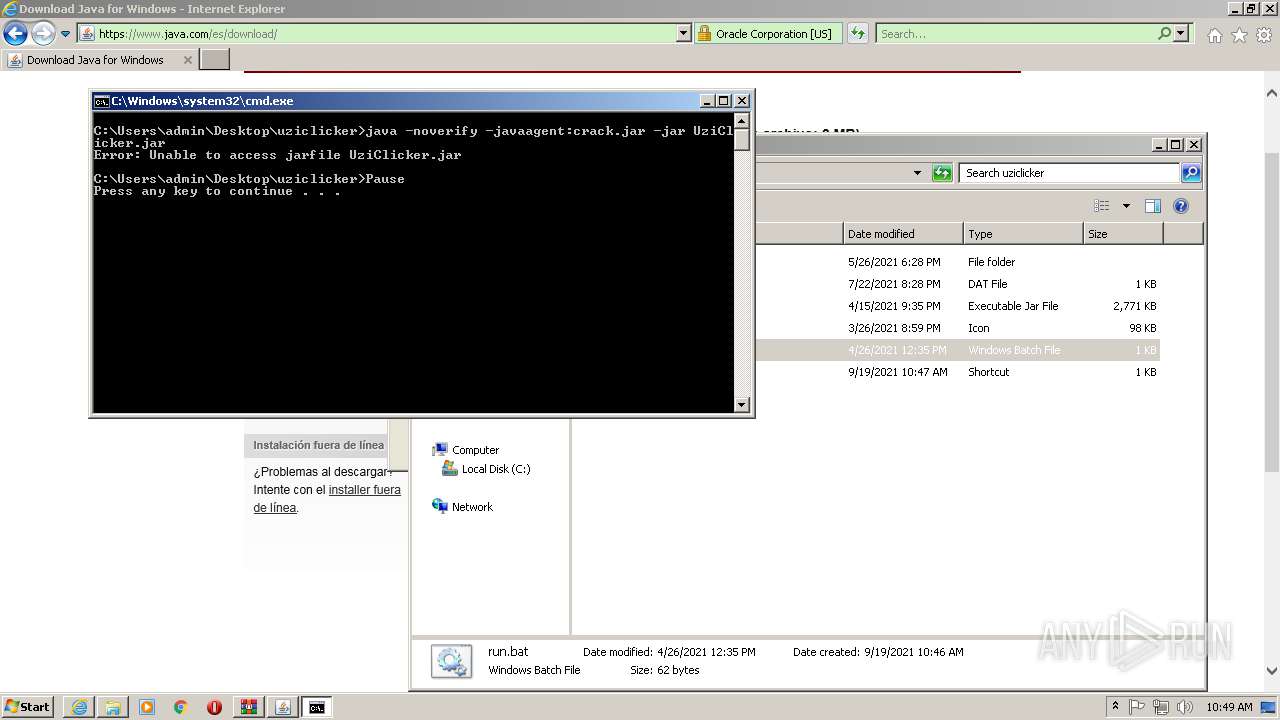1280x720 pixels.
Task: Click the cmd window scrollbar thumb
Action: pos(742,138)
